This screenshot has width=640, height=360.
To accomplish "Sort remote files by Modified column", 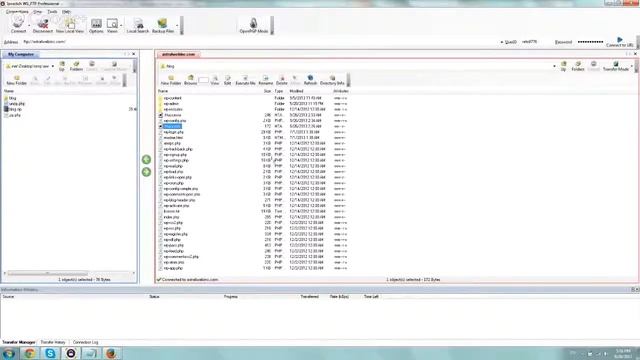I will 296,91.
